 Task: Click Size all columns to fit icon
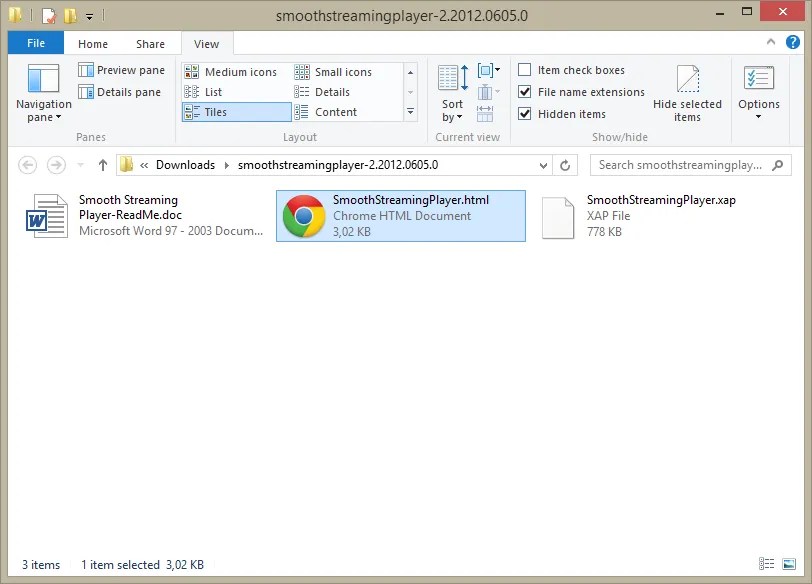click(x=485, y=113)
